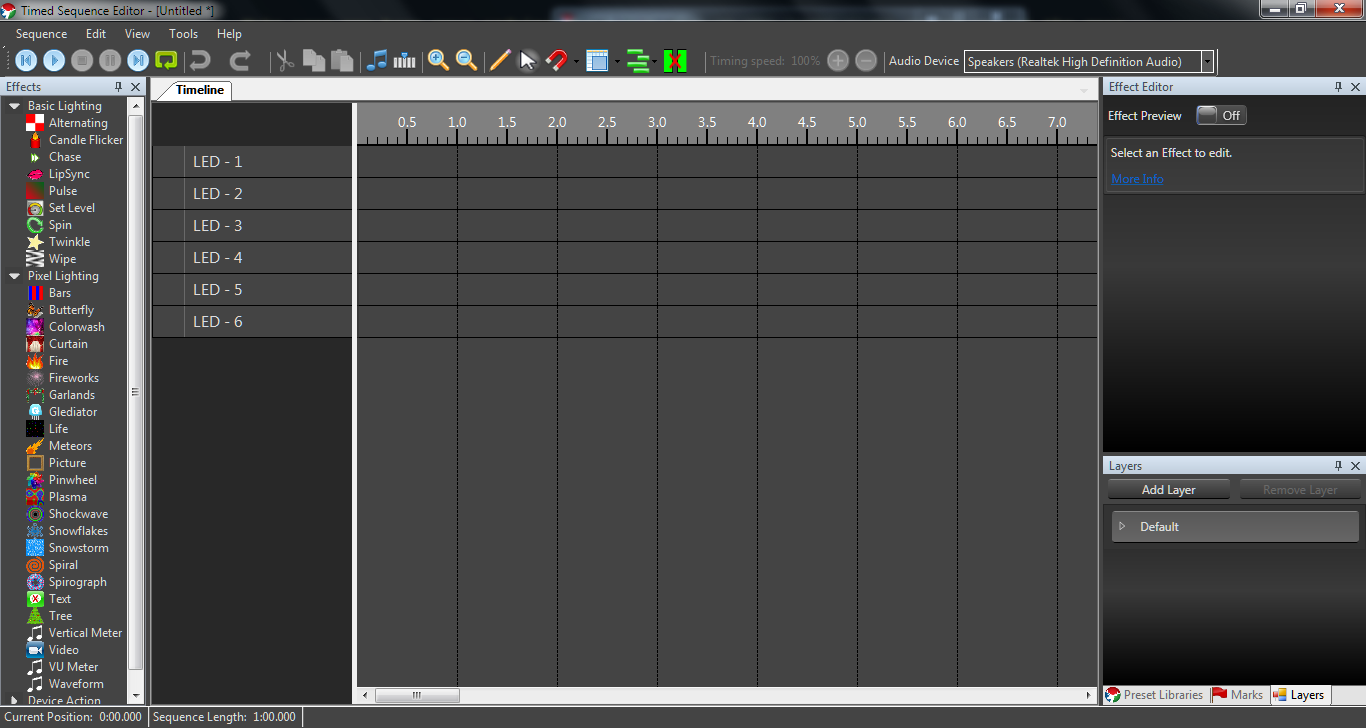Expand the Default layer entry
This screenshot has width=1366, height=728.
click(x=1122, y=526)
